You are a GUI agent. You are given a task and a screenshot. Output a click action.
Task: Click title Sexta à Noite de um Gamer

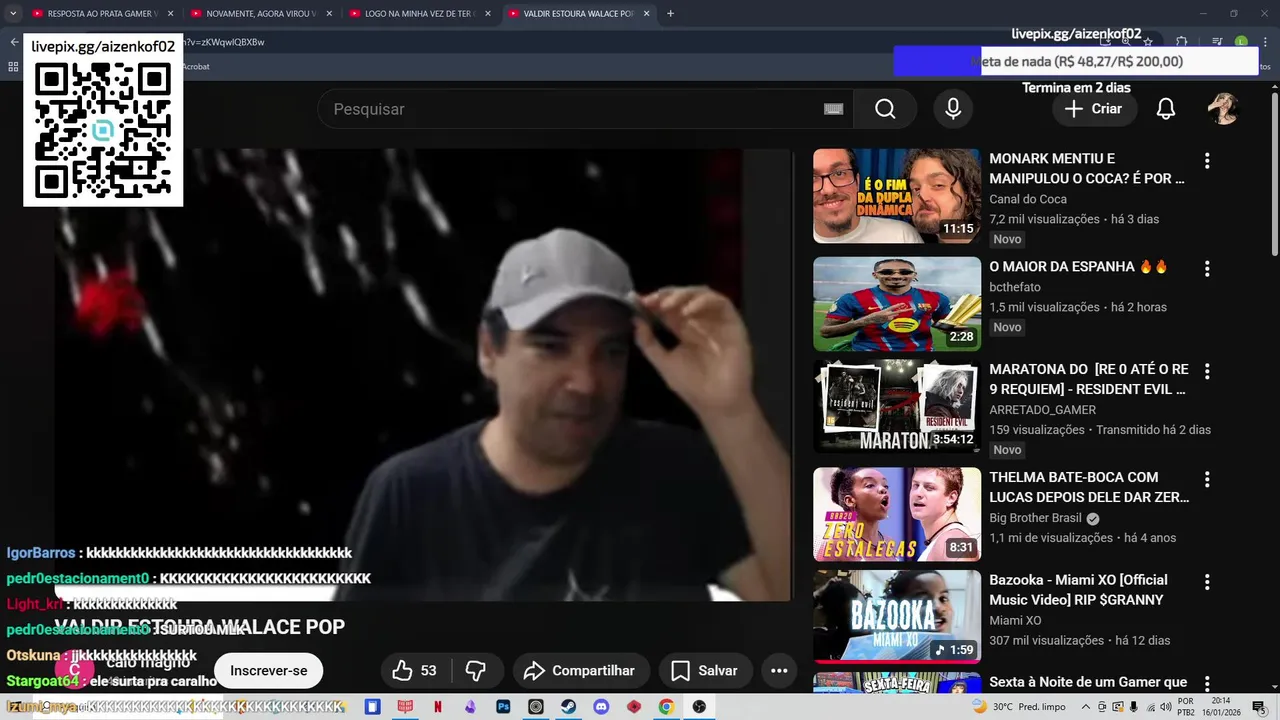tap(1088, 682)
